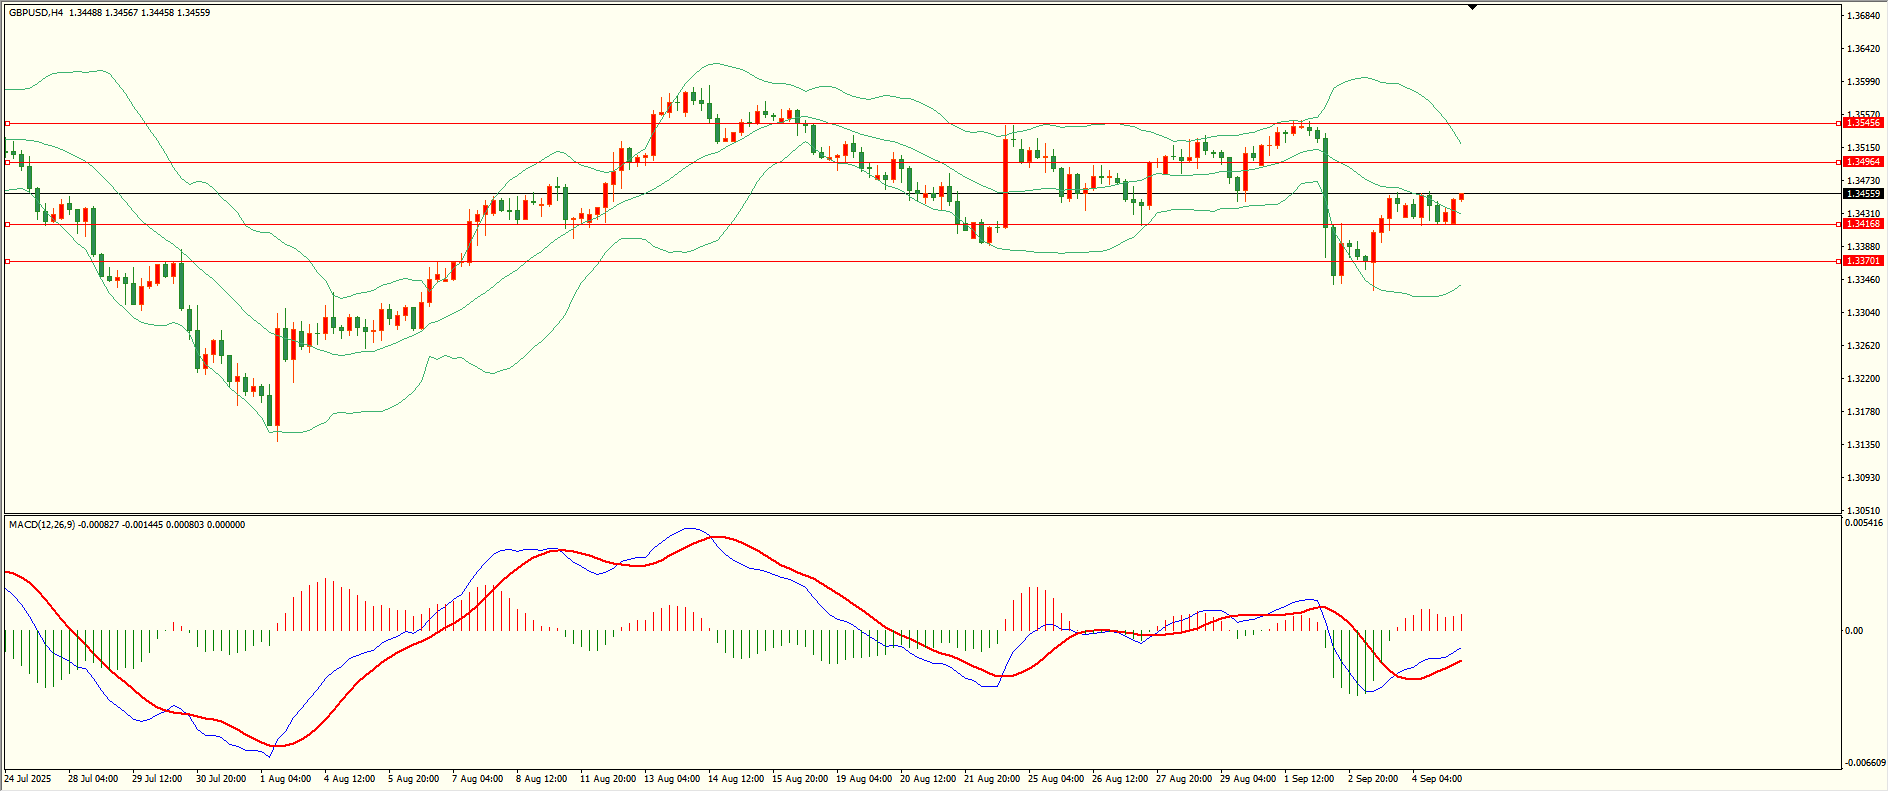The width and height of the screenshot is (1889, 792).
Task: Click the 19 Aug 04:00 time label
Action: pyautogui.click(x=864, y=779)
